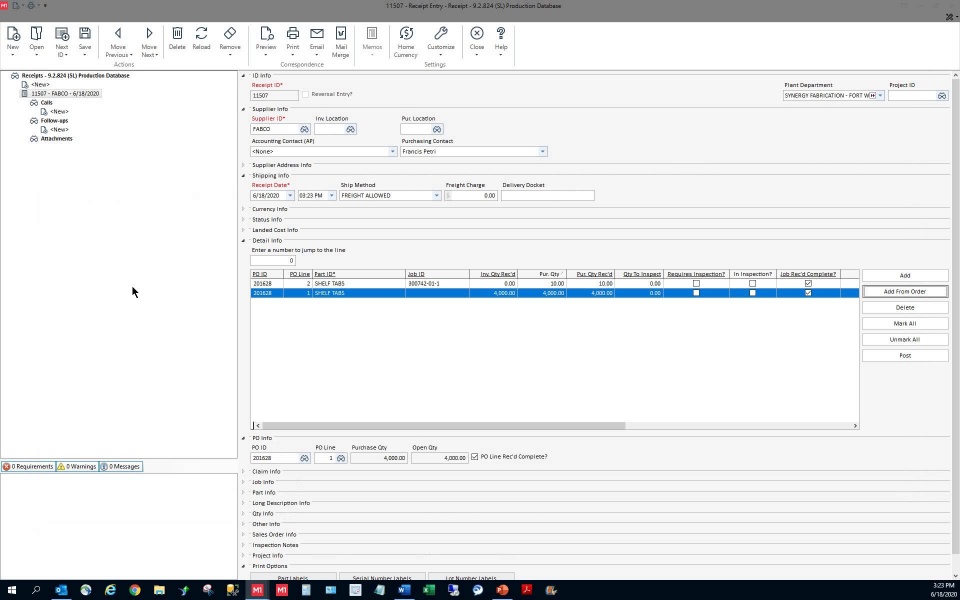The height and width of the screenshot is (600, 960).
Task: Delete the receipt via the Delete icon
Action: (177, 38)
